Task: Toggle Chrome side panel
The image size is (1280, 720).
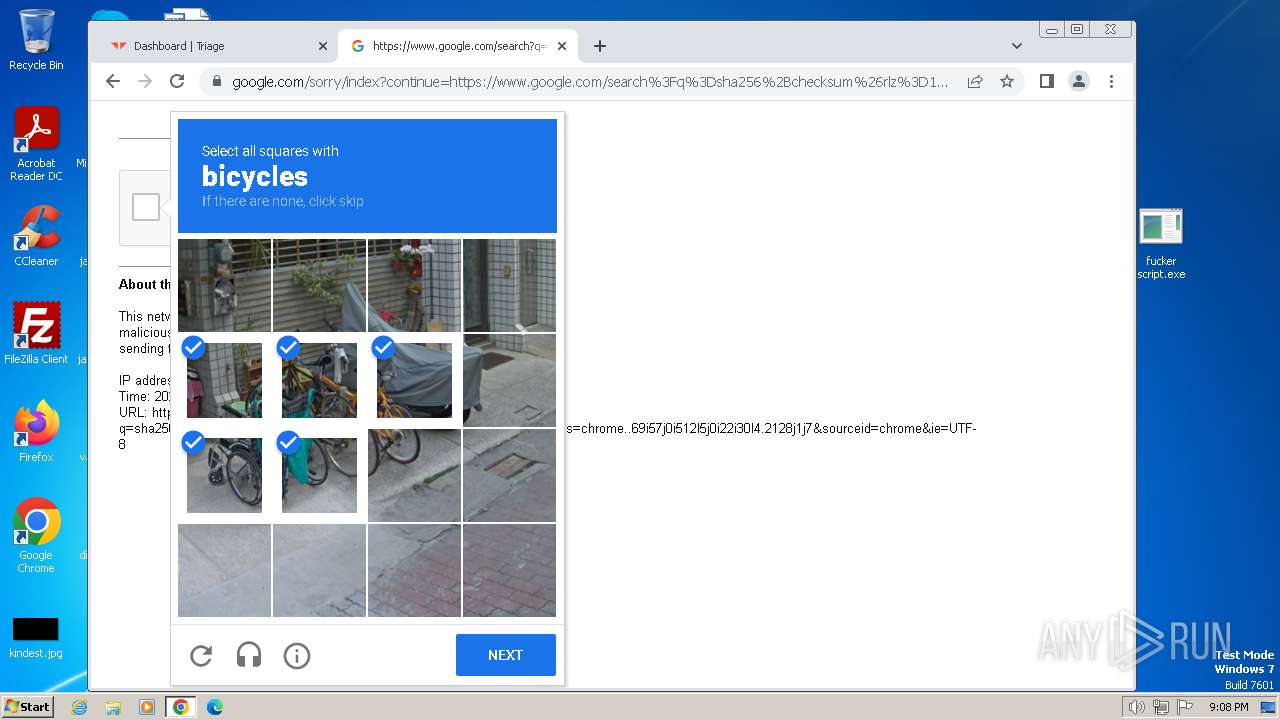Action: coord(1047,81)
